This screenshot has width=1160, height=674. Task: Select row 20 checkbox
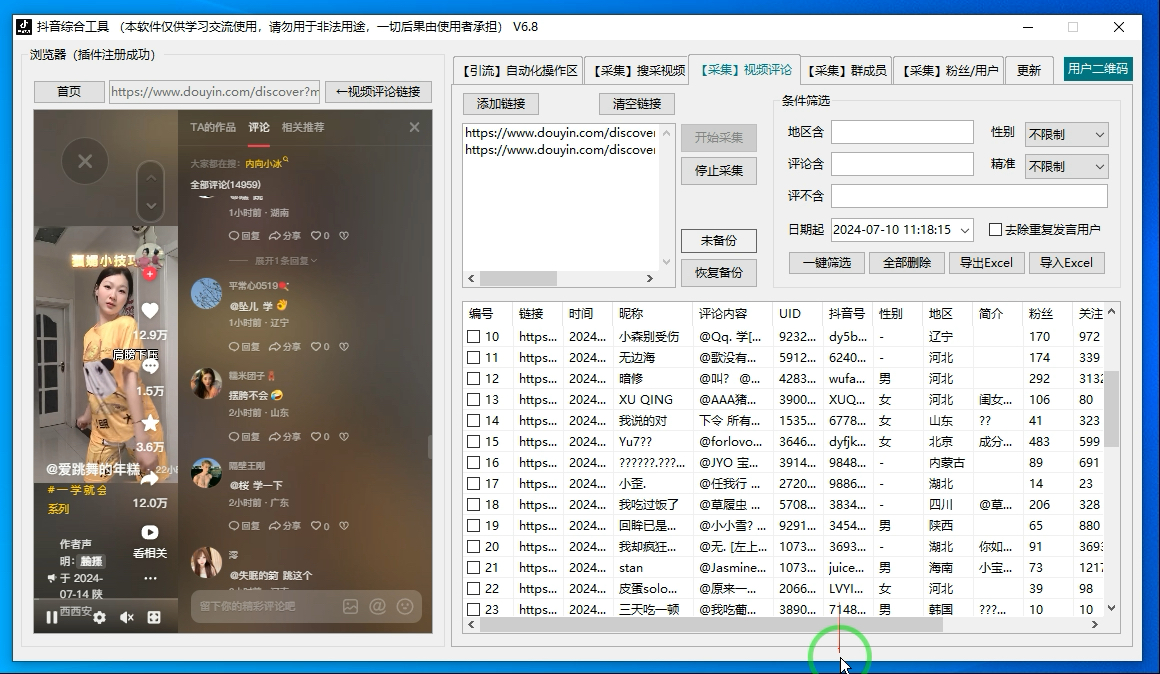(x=473, y=547)
